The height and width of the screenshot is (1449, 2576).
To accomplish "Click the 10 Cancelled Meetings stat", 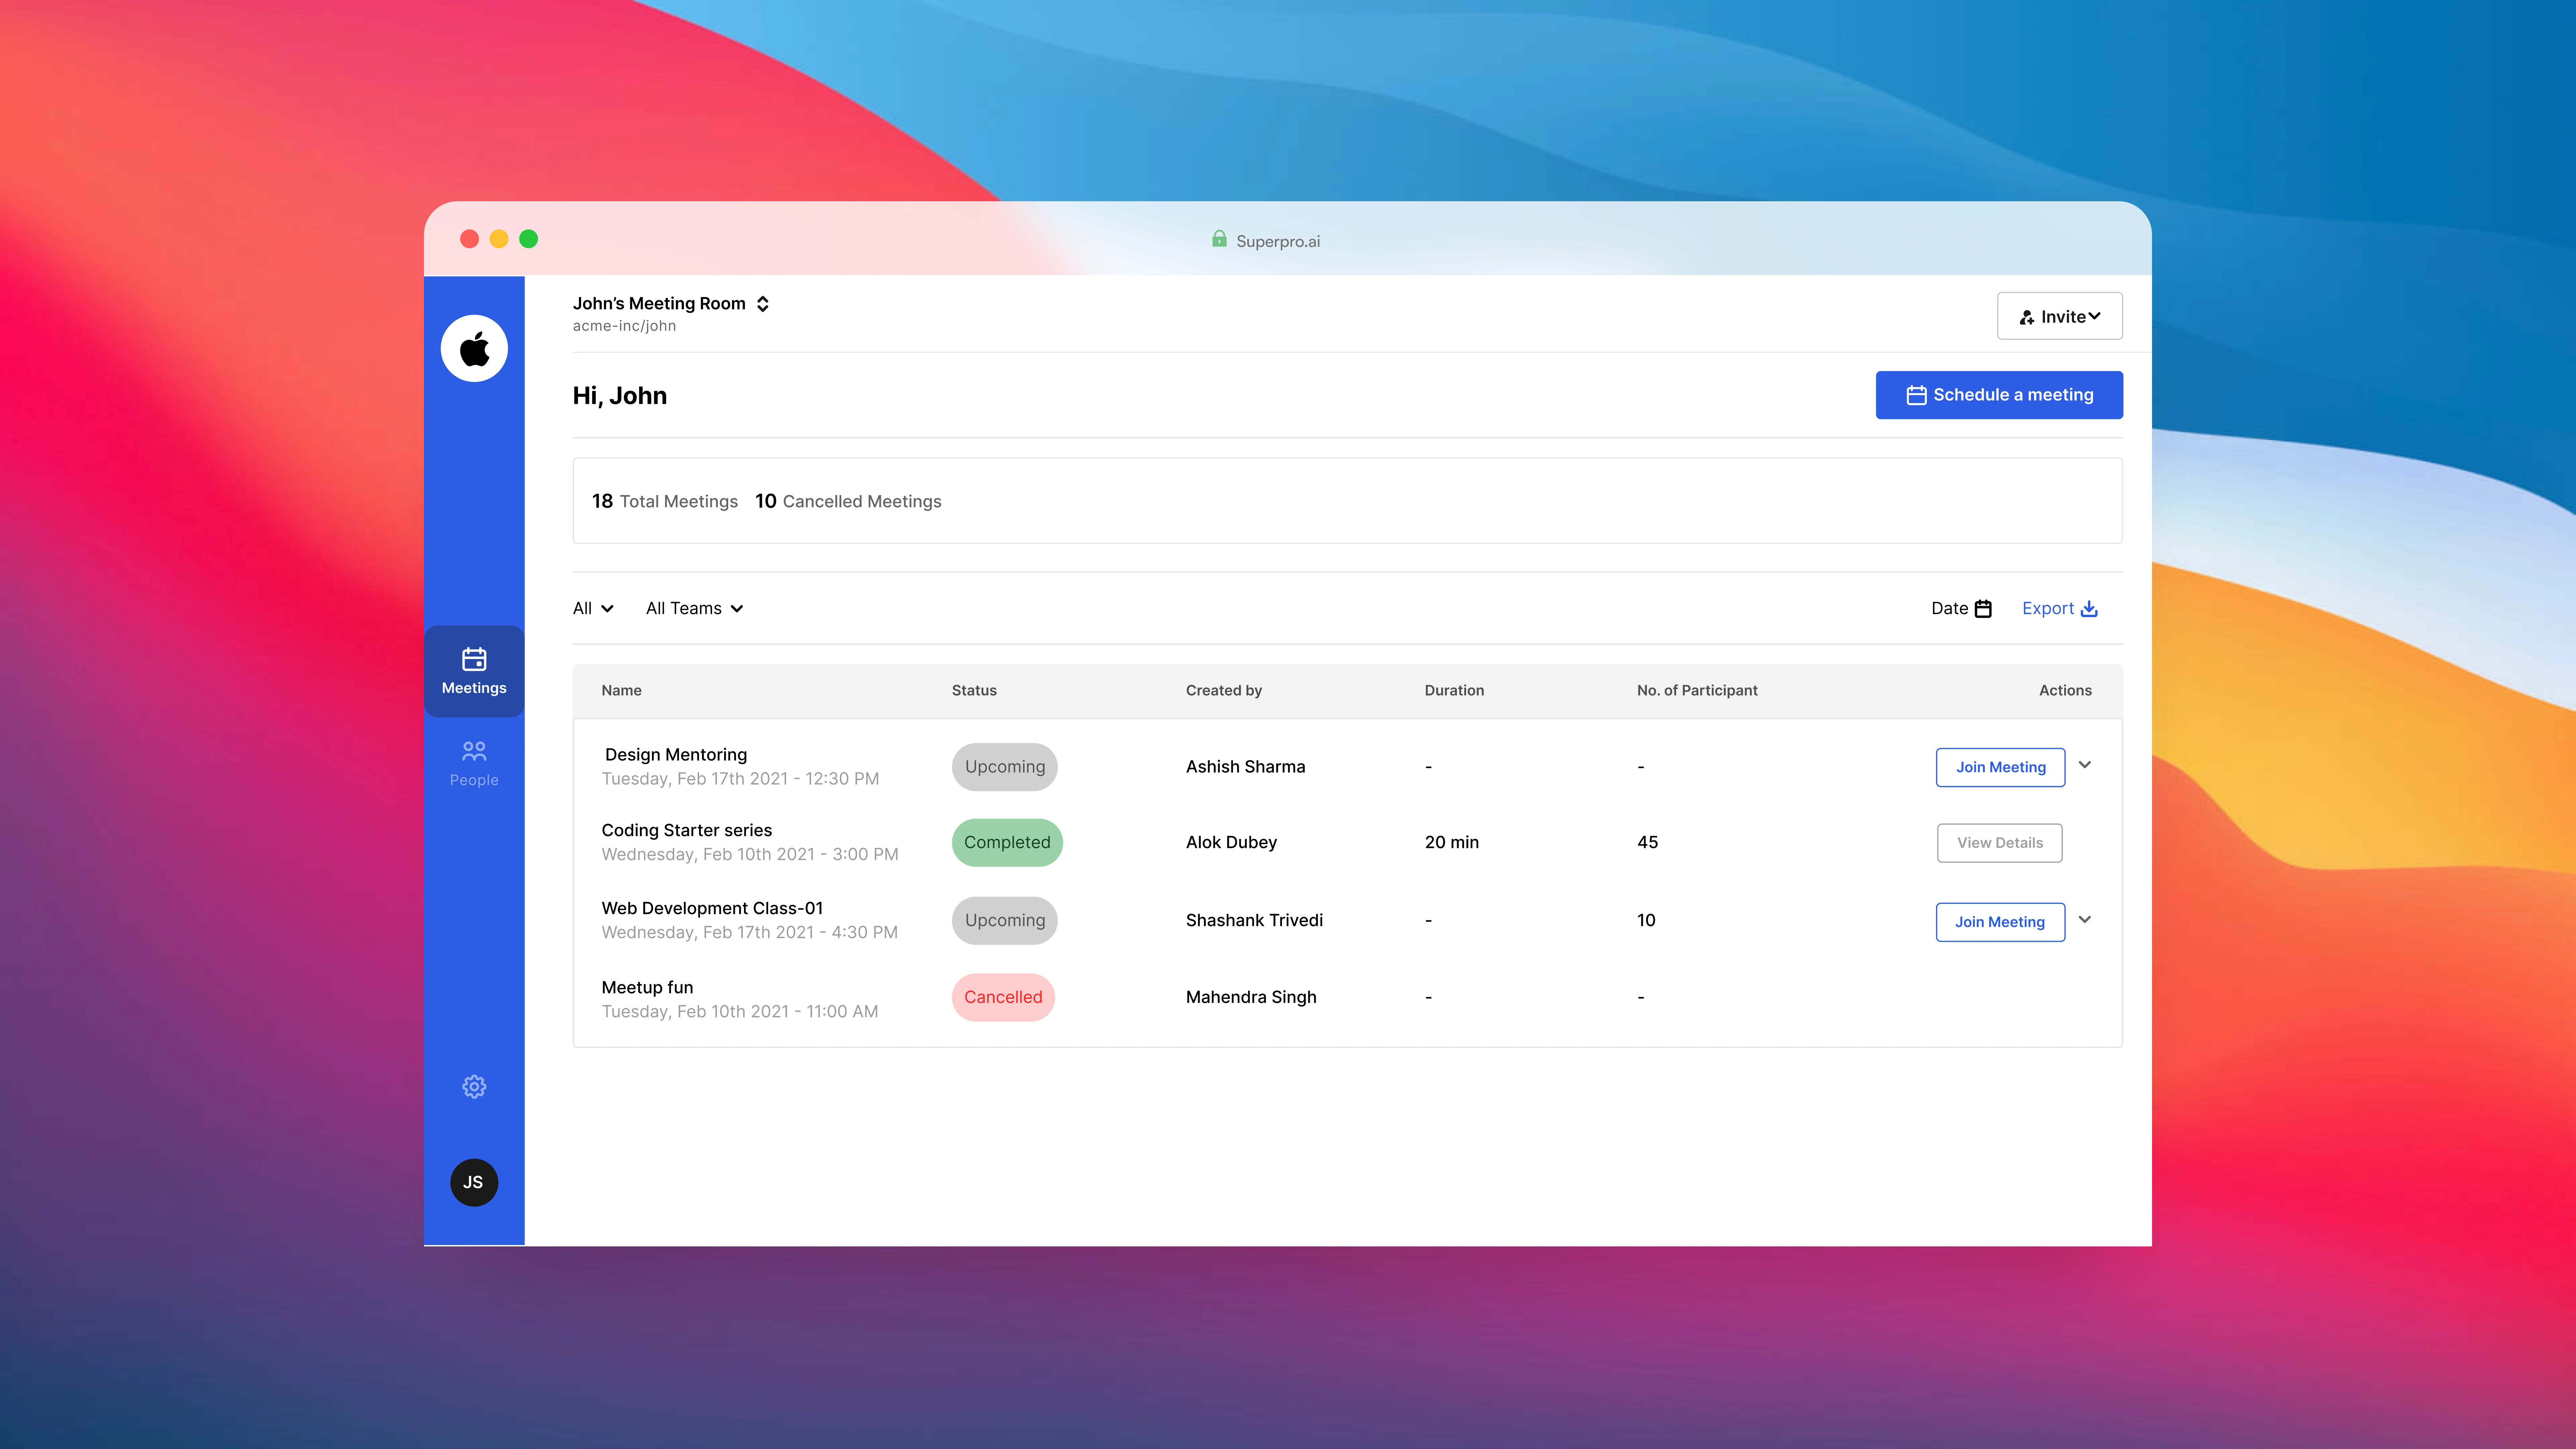I will (x=848, y=502).
